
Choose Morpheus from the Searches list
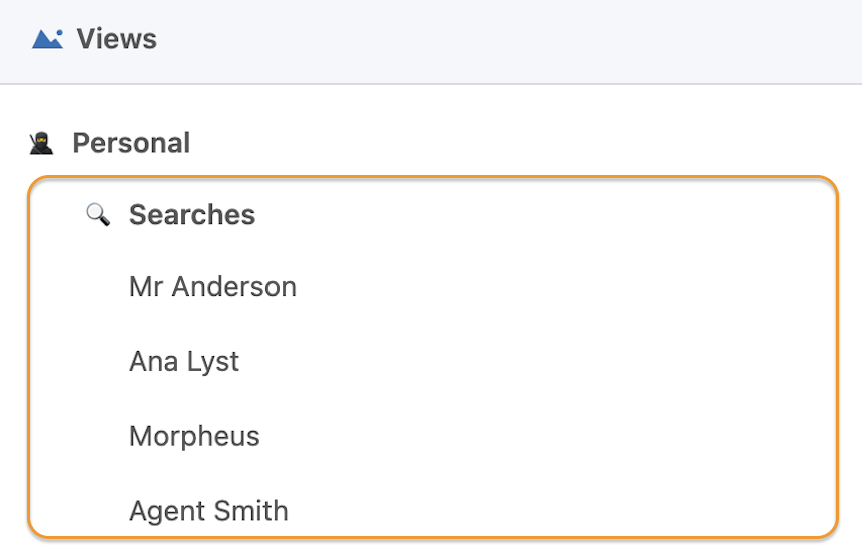tap(194, 437)
